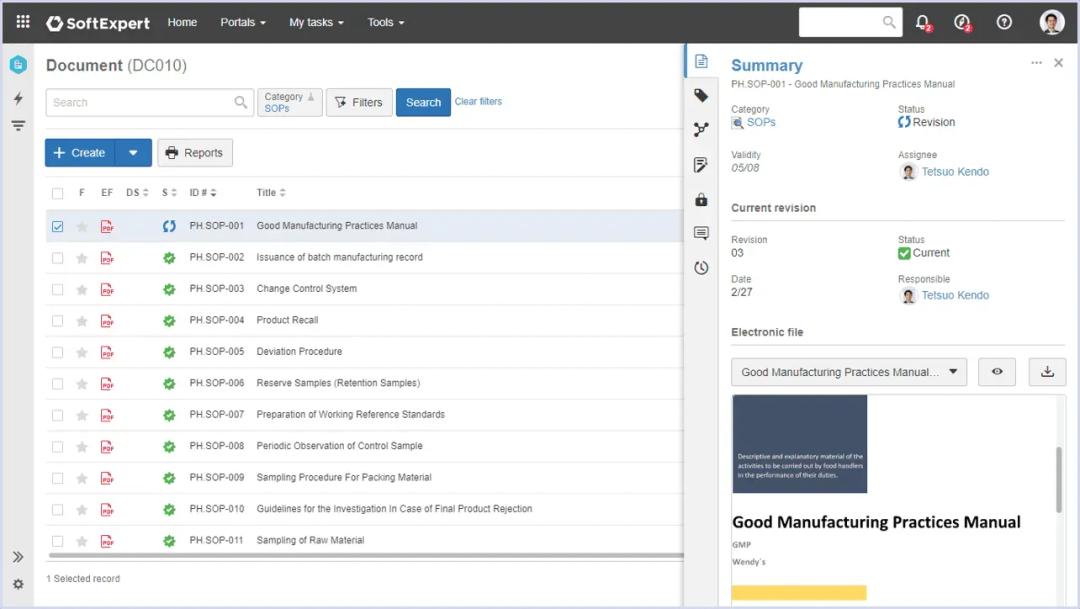
Task: Toggle the select-all header checkbox
Action: click(x=57, y=193)
